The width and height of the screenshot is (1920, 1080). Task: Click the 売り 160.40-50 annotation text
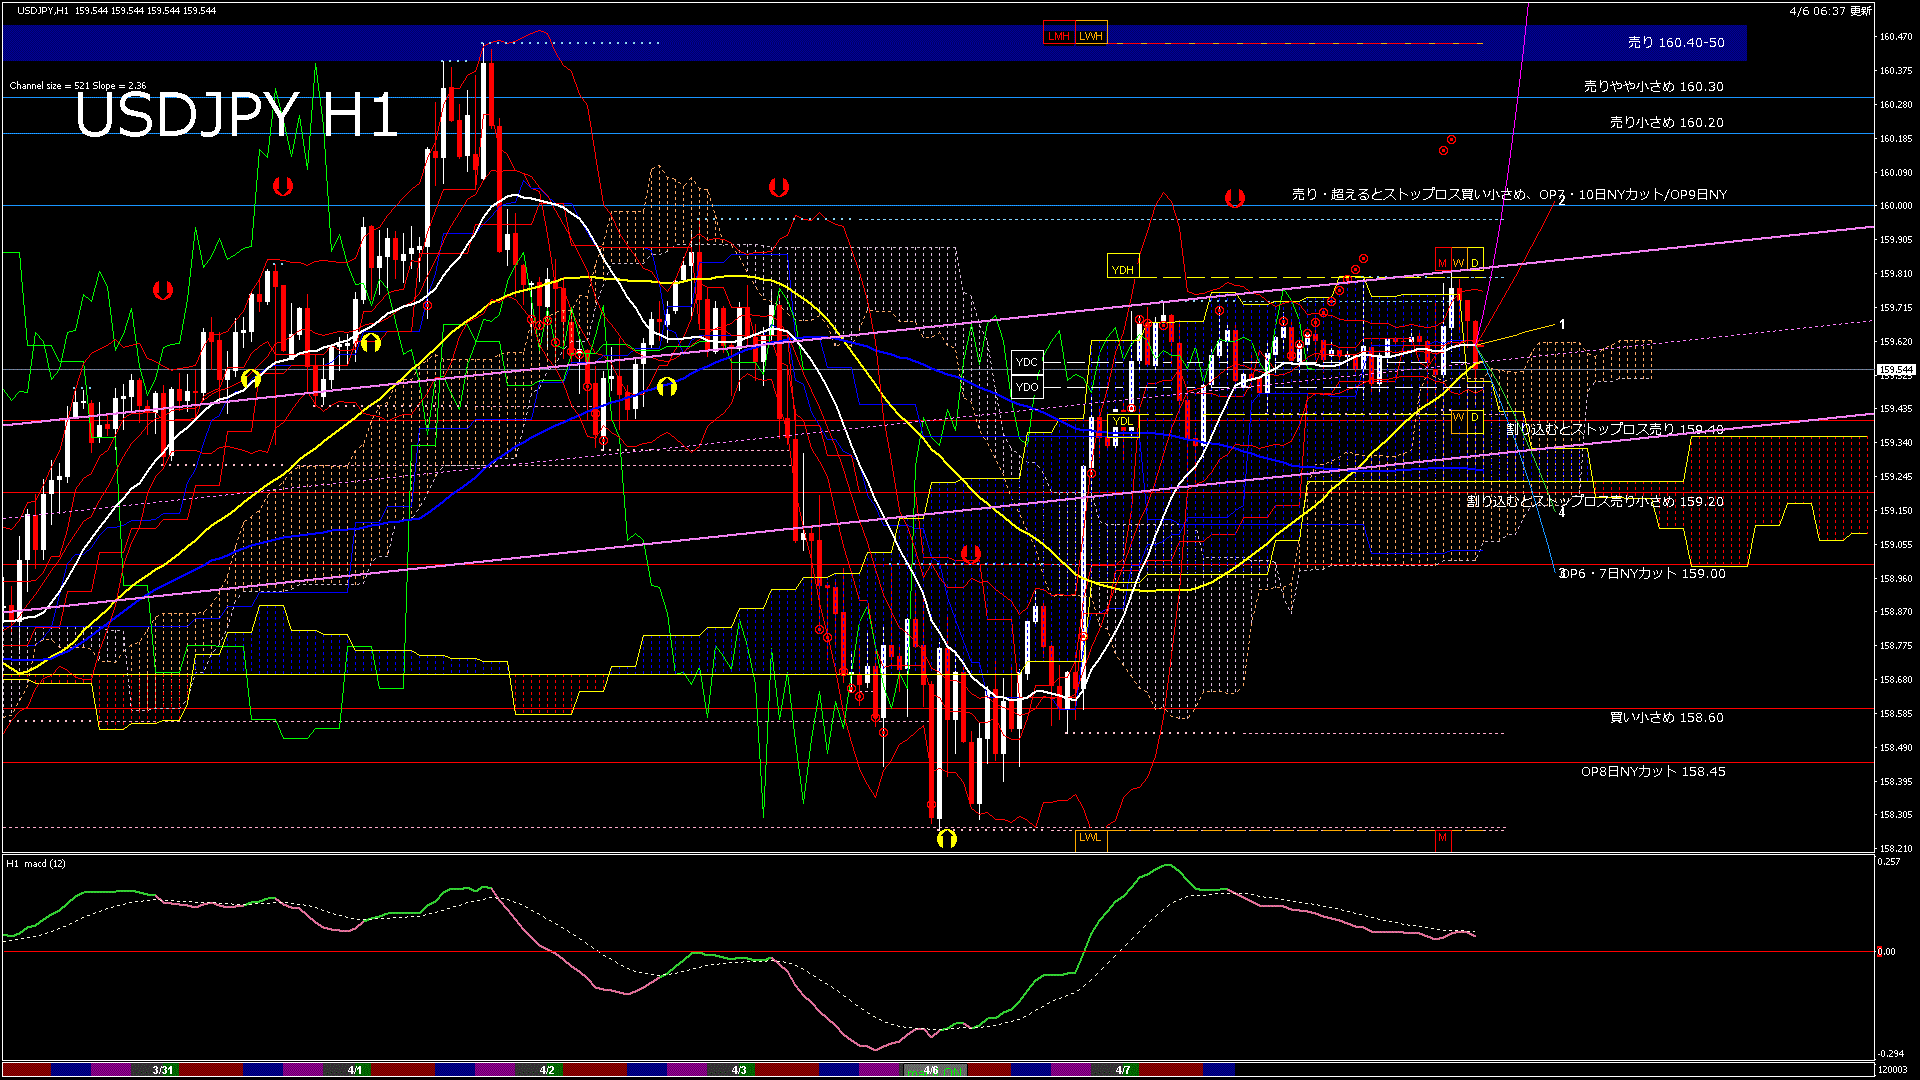point(1676,43)
